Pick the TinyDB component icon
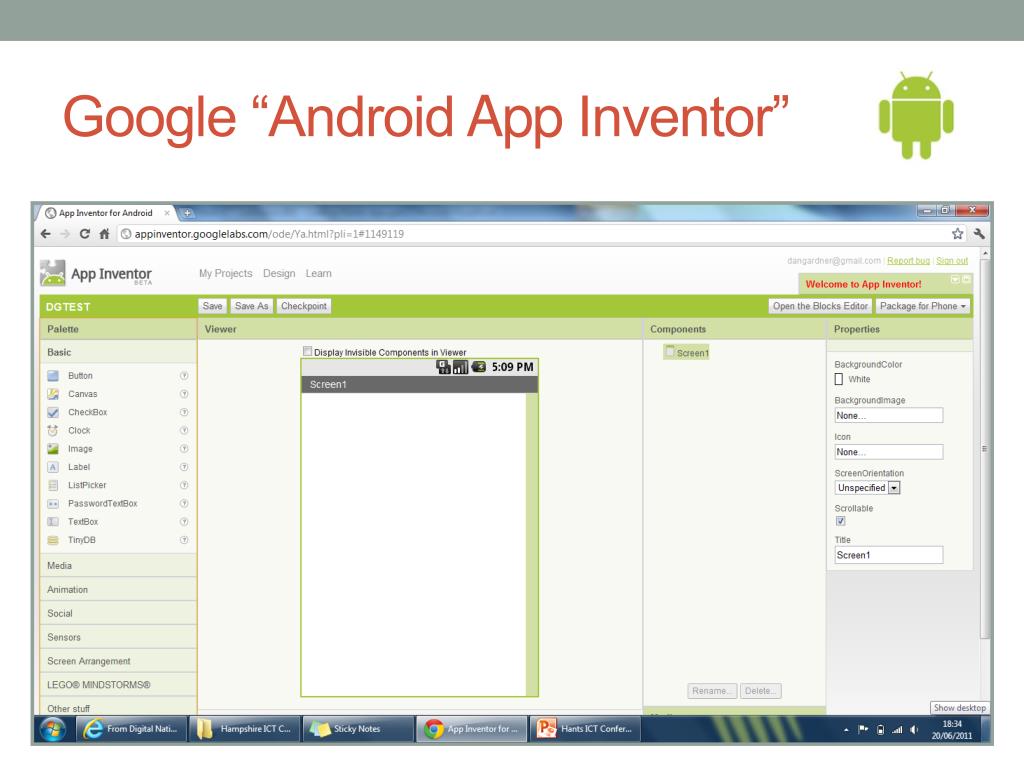The width and height of the screenshot is (1024, 768). click(x=53, y=540)
